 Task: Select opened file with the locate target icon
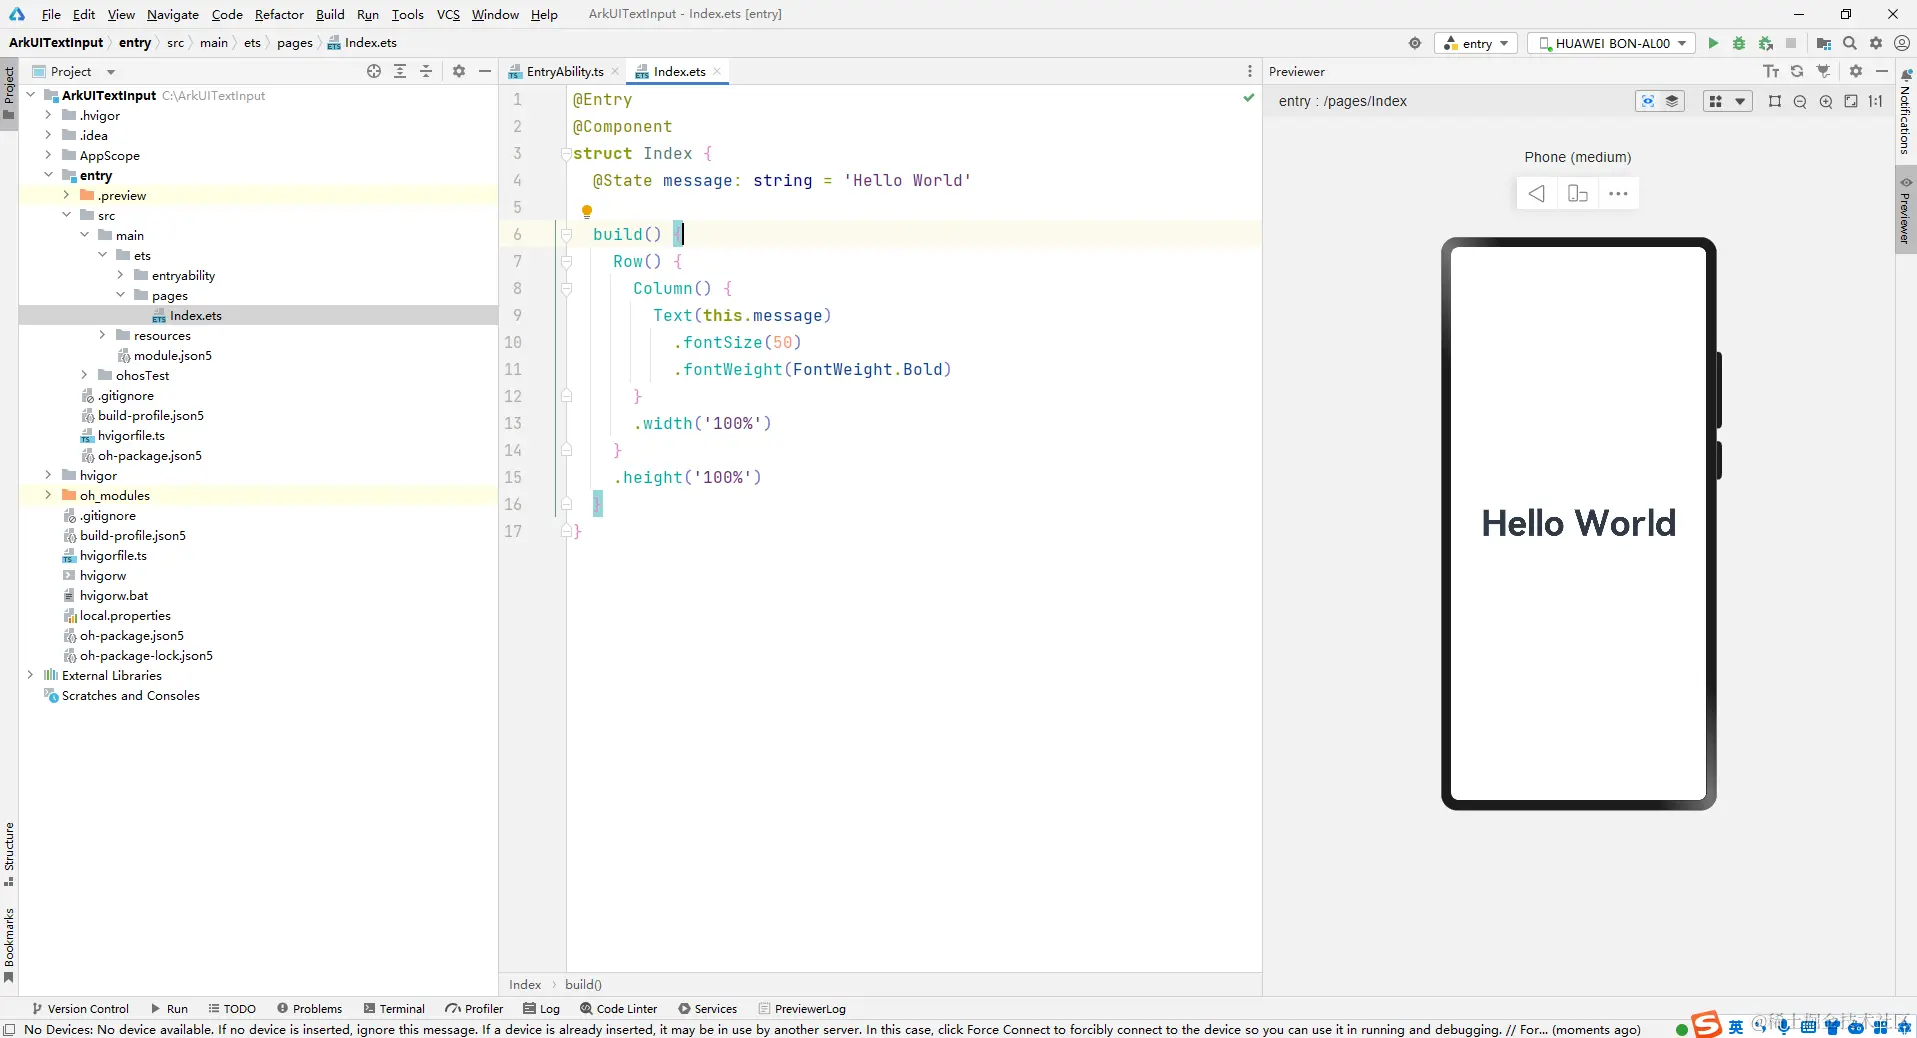374,71
